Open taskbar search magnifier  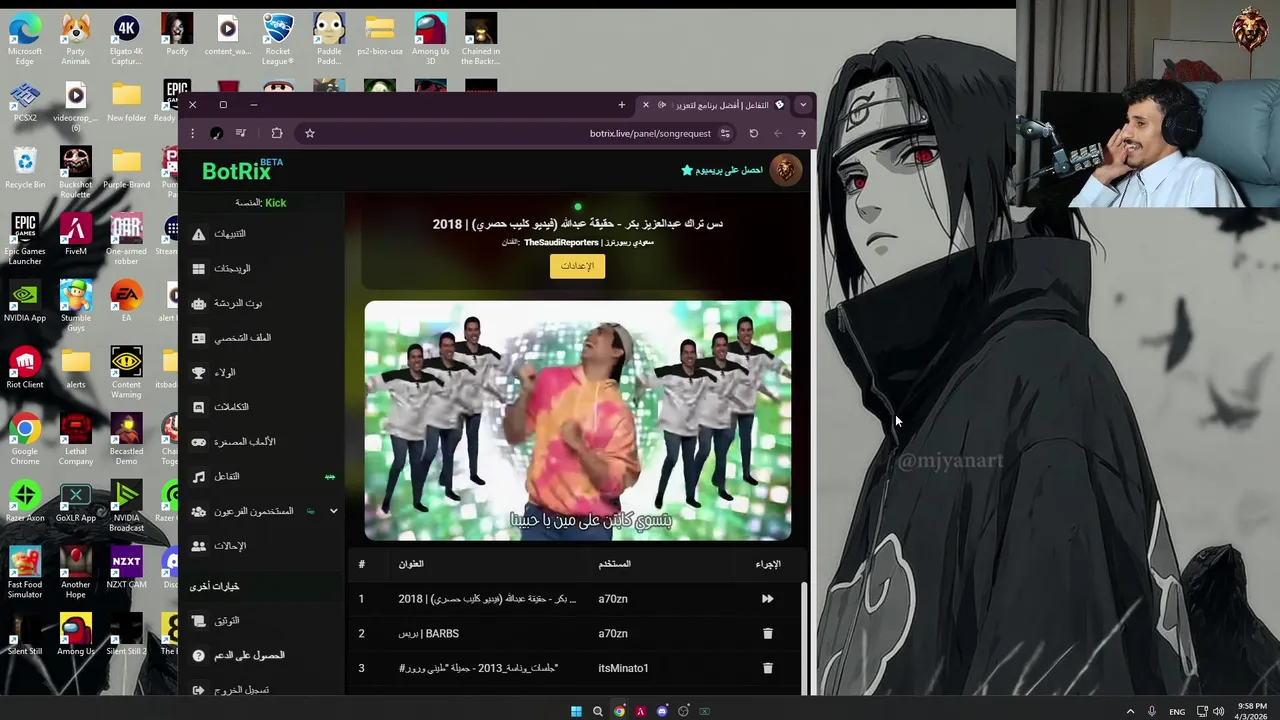[x=598, y=711]
